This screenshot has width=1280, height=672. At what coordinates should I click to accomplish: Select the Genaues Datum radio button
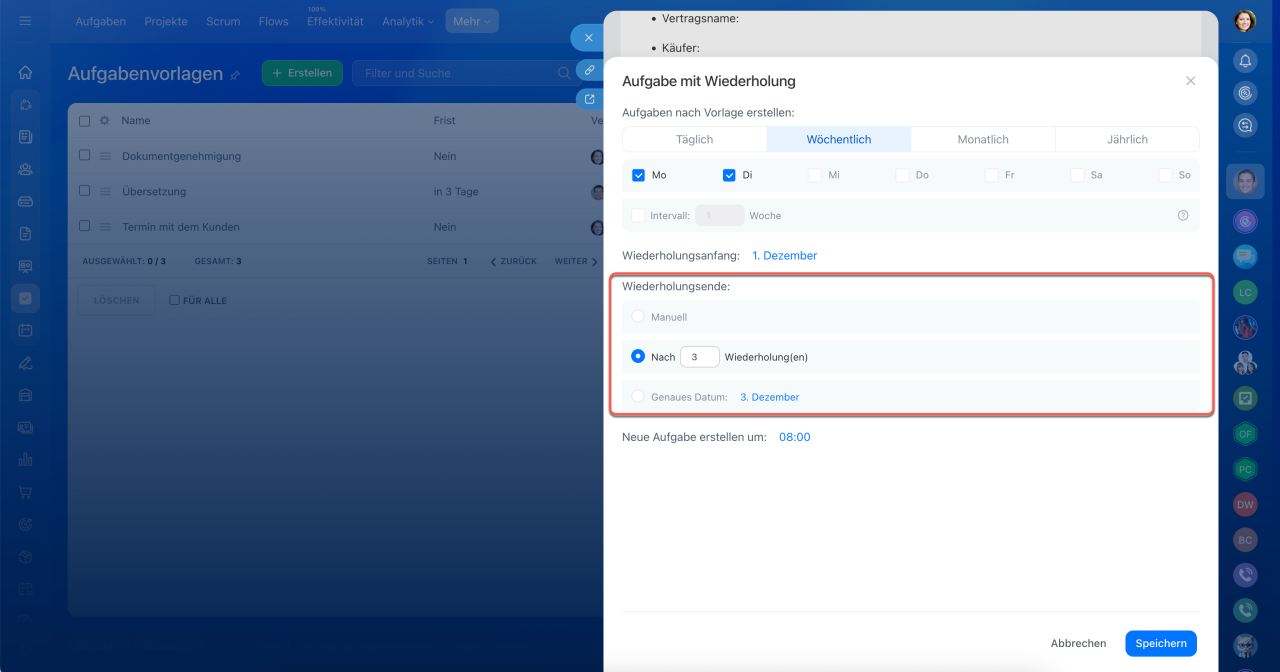638,396
